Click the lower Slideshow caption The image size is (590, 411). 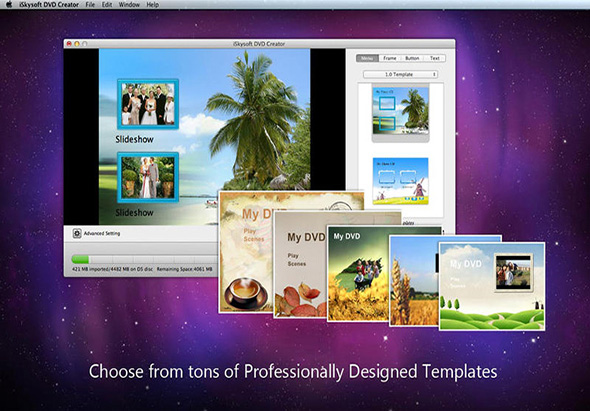[x=134, y=213]
